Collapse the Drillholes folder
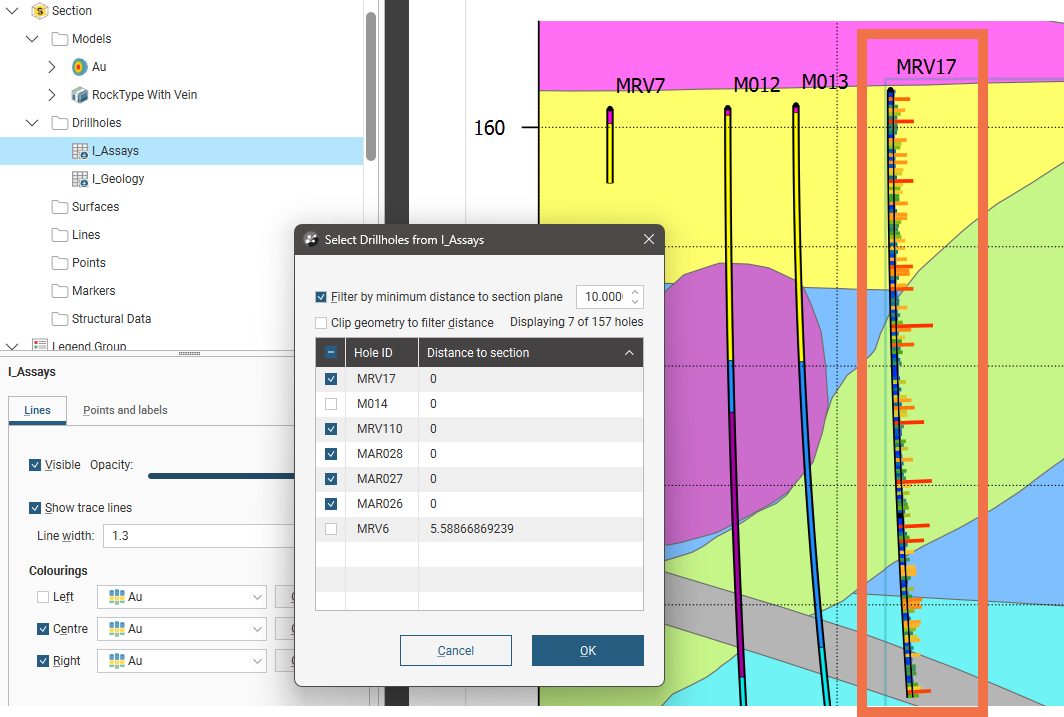The image size is (1064, 717). 32,123
